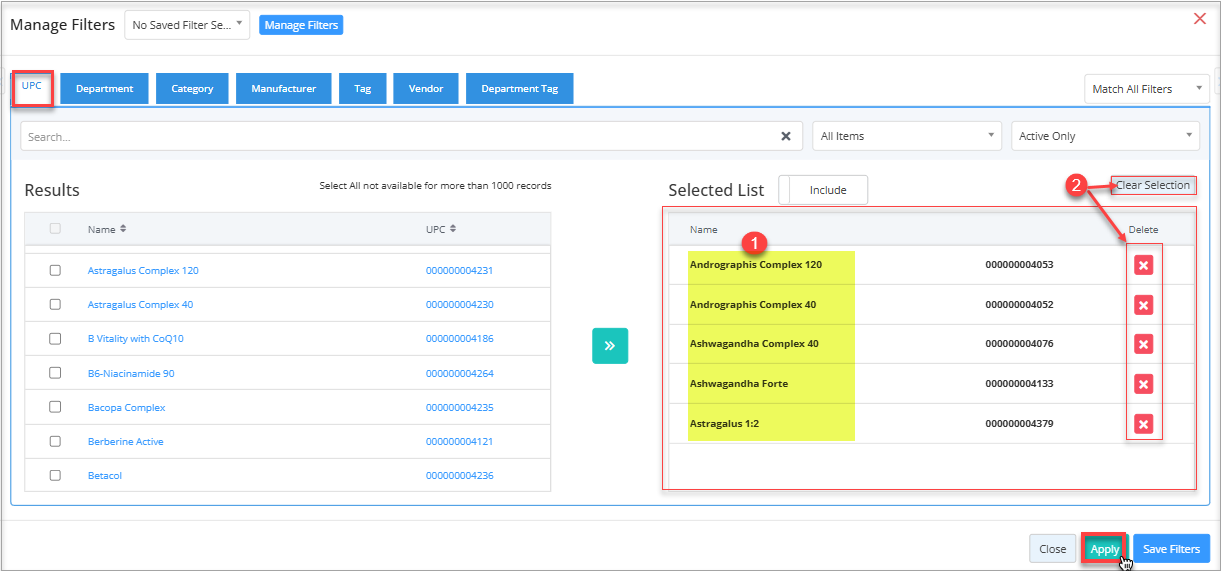
Task: Switch to the Department tab
Action: coord(104,89)
